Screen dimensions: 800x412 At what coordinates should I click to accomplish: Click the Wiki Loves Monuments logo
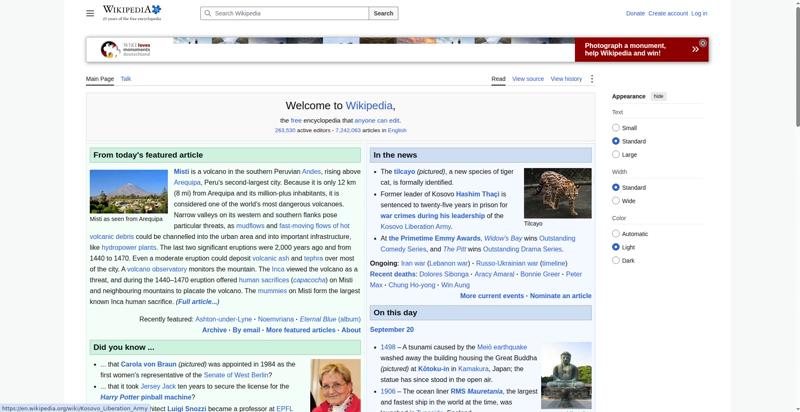coord(126,49)
